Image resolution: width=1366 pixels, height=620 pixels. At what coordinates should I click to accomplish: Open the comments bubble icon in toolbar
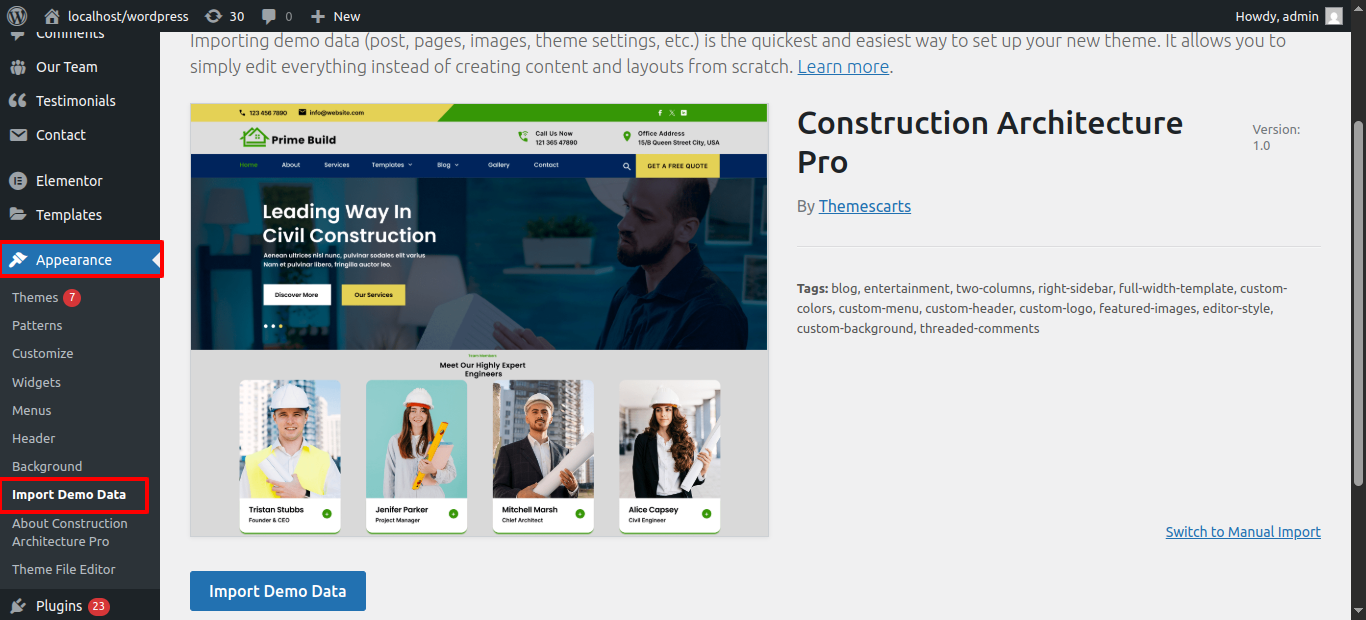pyautogui.click(x=269, y=17)
